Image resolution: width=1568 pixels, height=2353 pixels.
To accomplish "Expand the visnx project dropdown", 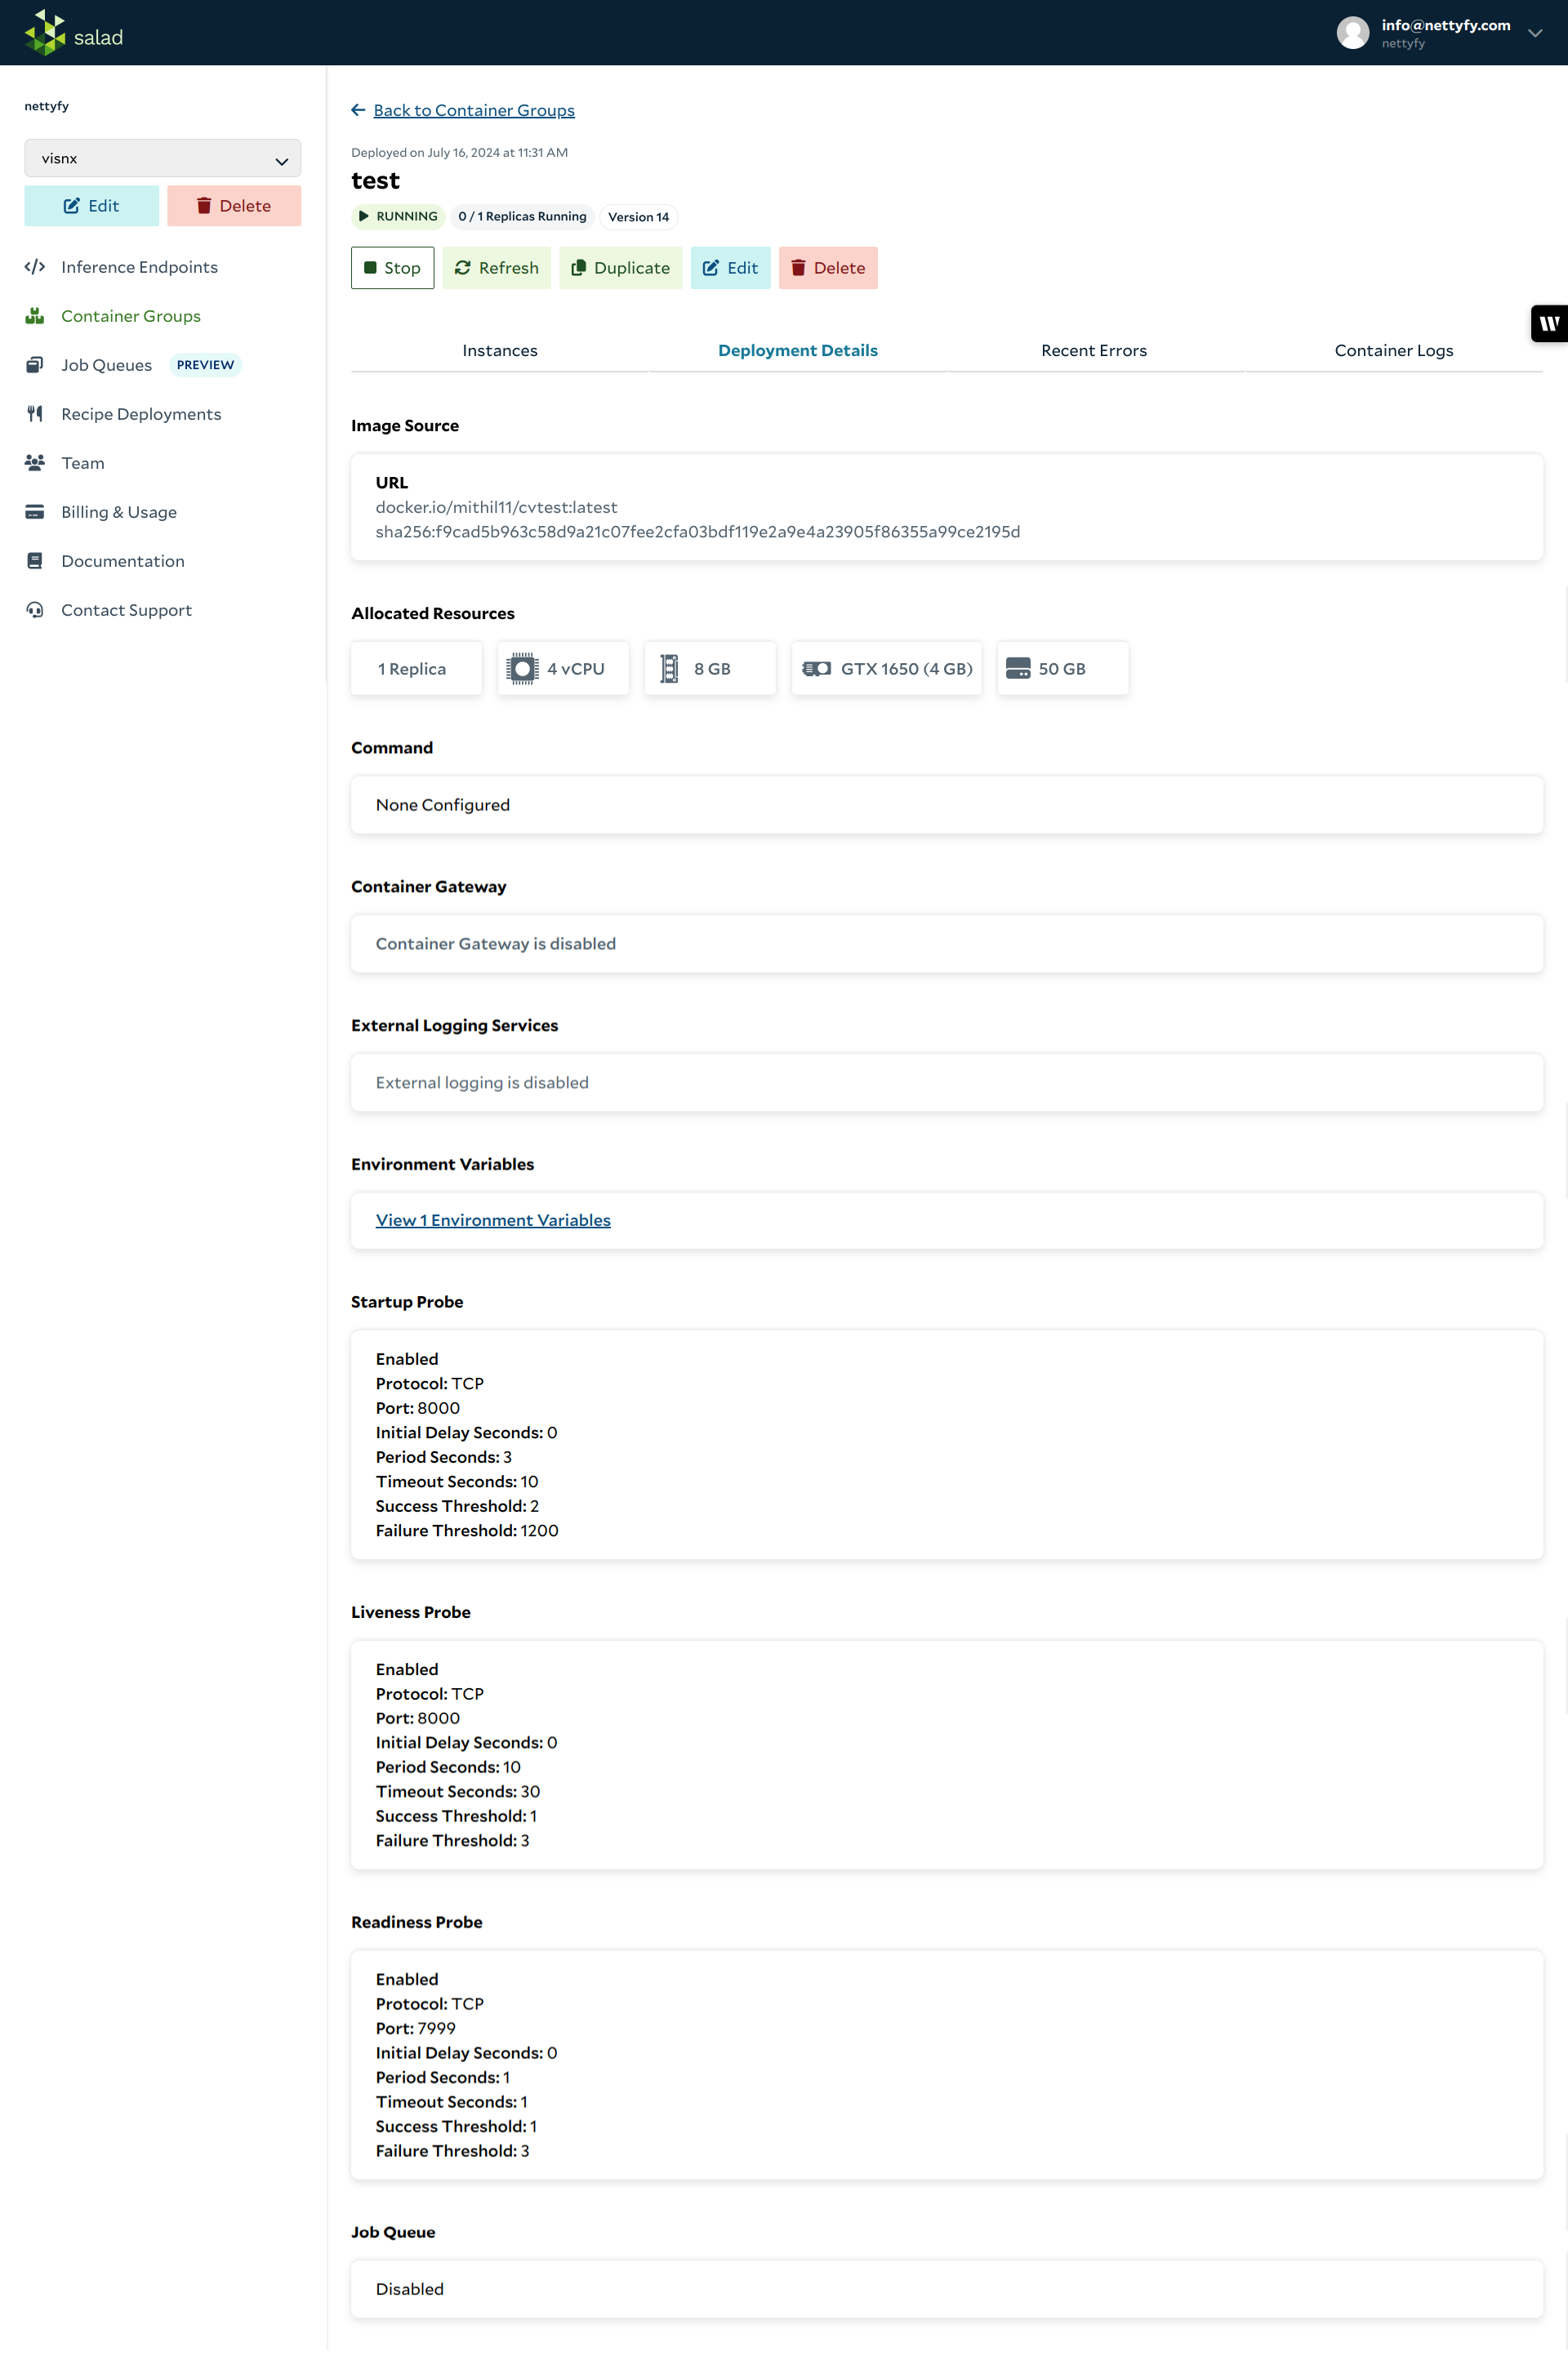I will click(x=162, y=159).
